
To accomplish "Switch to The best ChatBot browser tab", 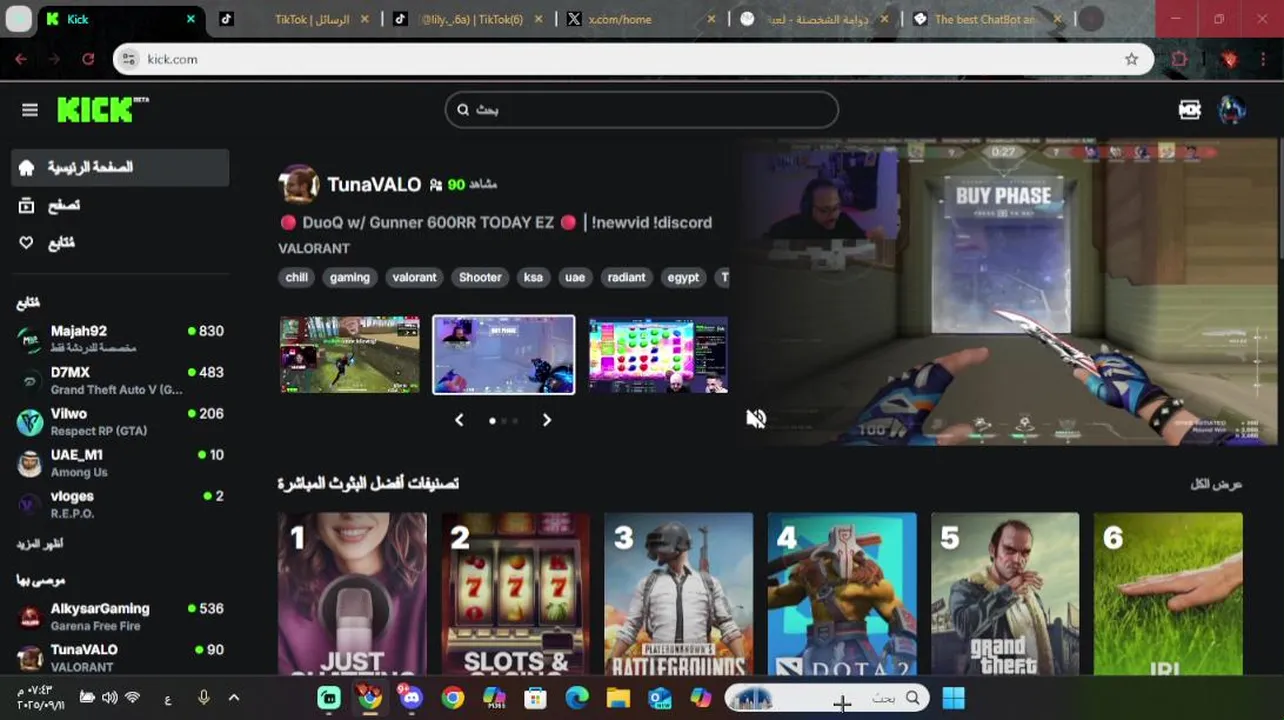I will click(986, 19).
